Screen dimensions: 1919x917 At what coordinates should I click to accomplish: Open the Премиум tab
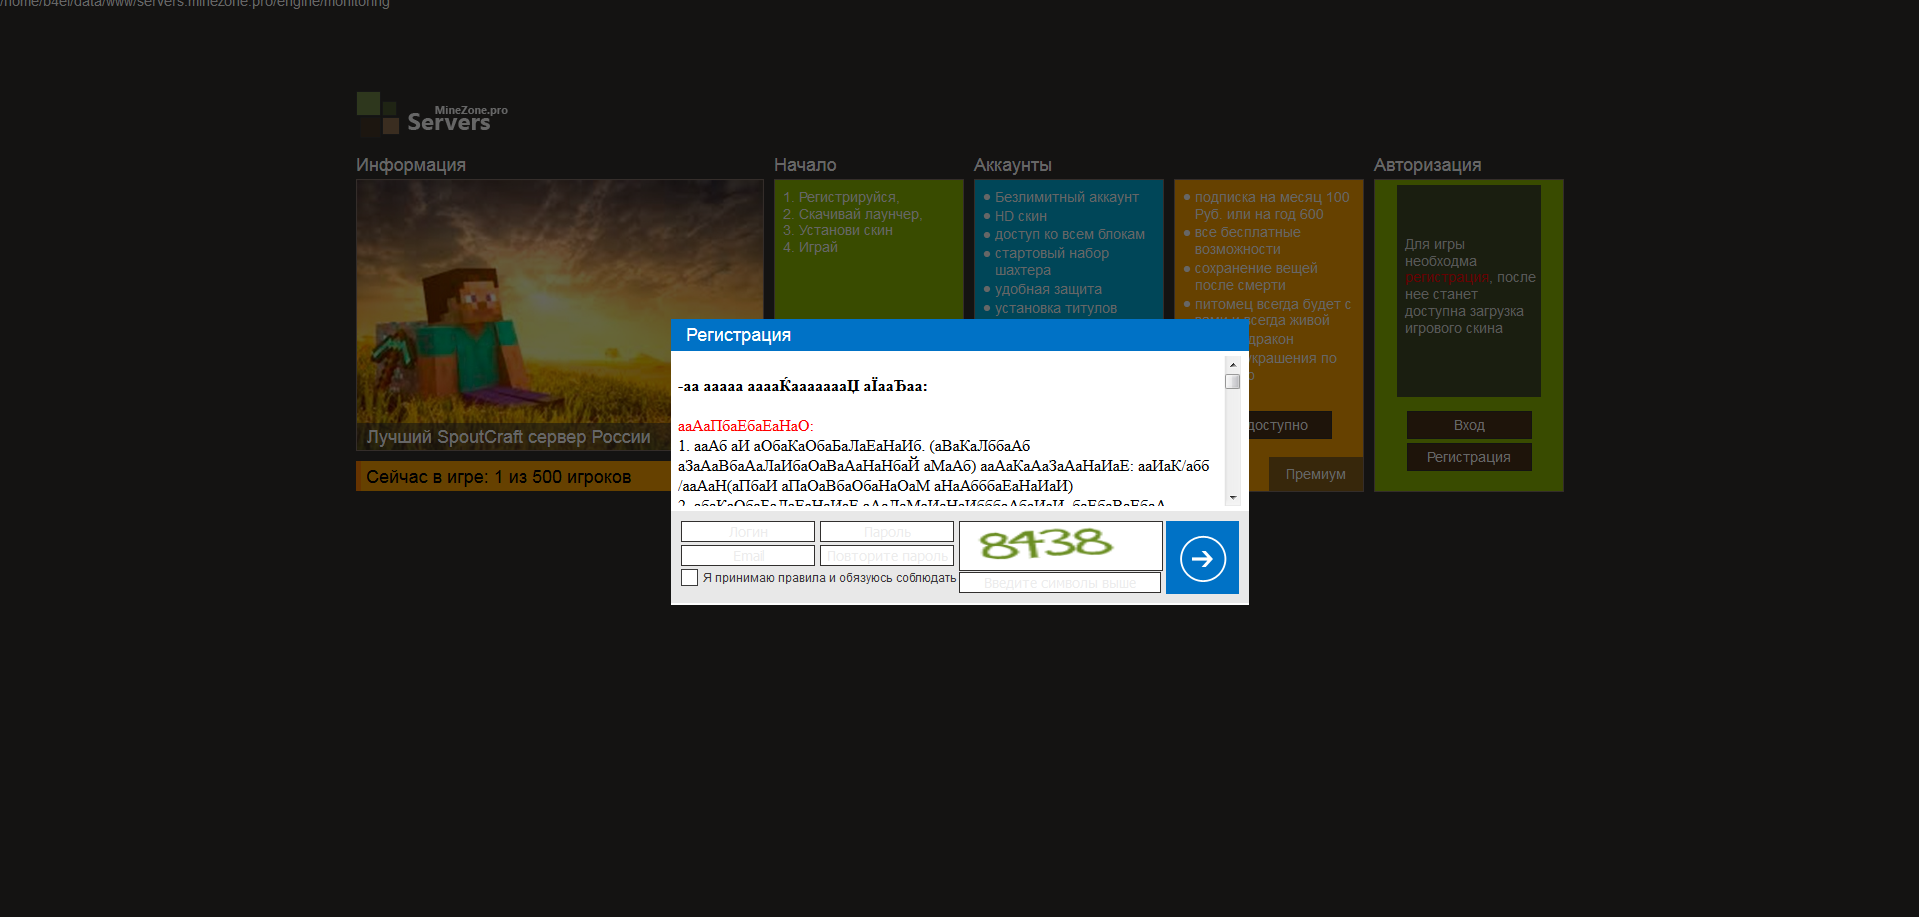coord(1315,474)
